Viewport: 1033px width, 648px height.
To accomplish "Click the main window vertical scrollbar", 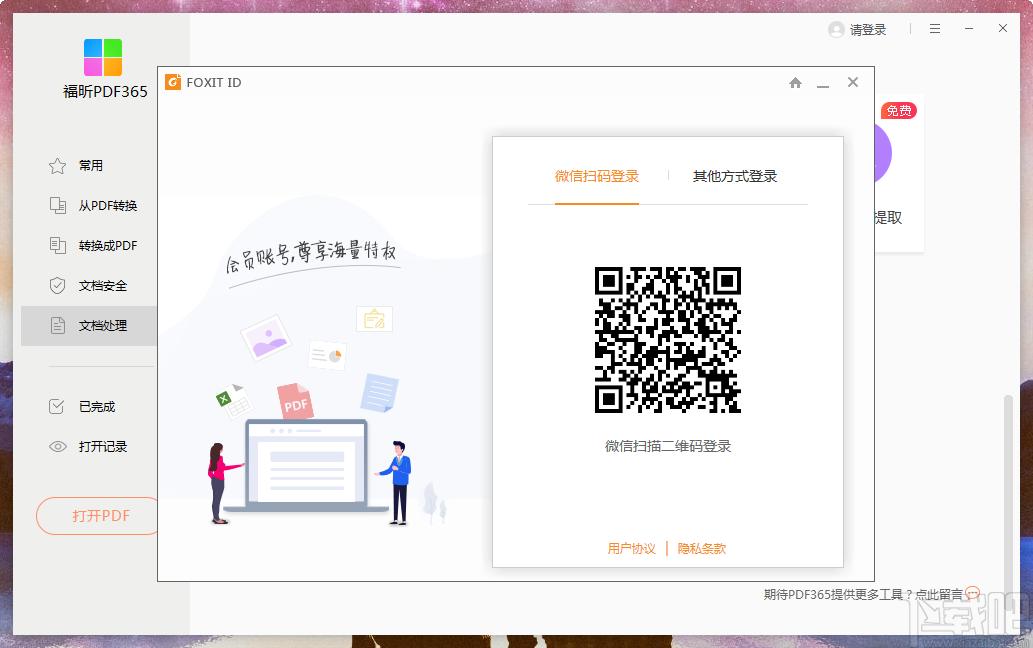I will 1007,494.
